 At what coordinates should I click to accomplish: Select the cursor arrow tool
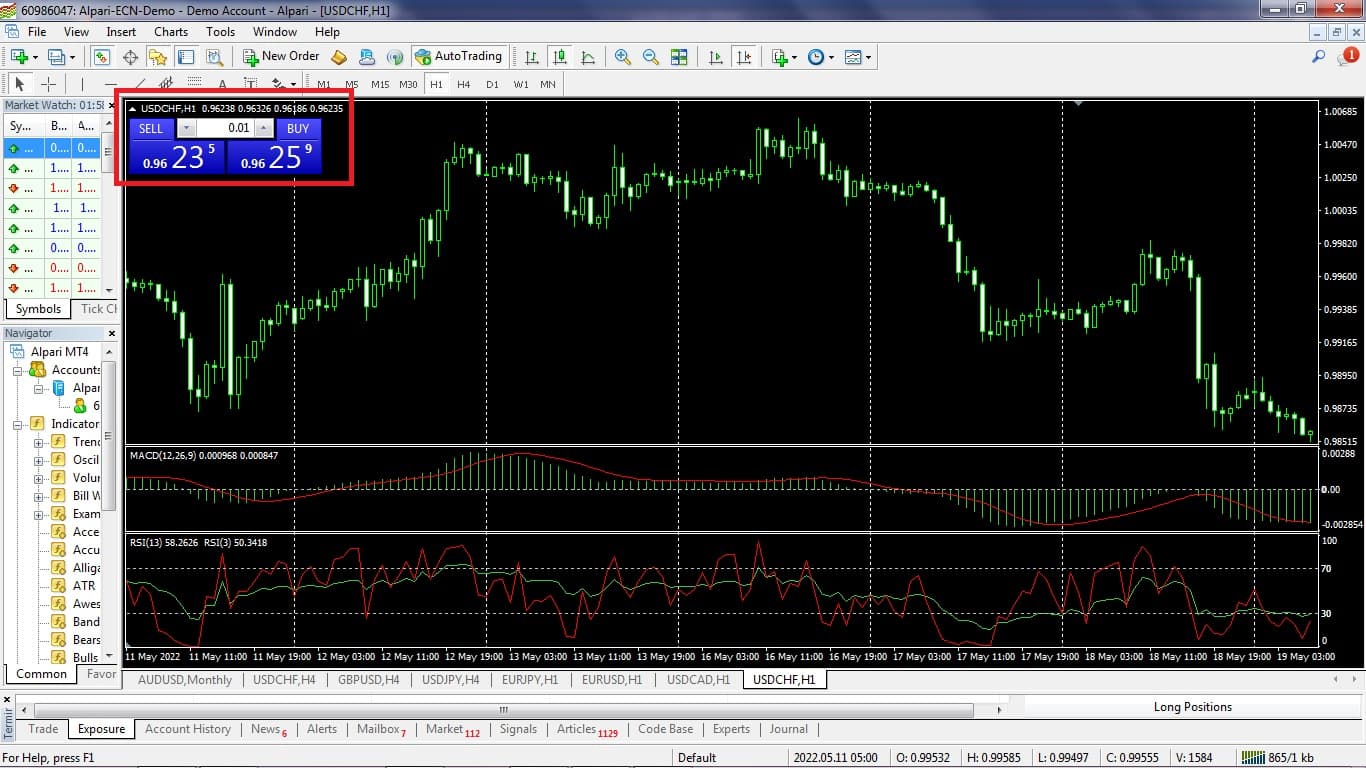(19, 84)
